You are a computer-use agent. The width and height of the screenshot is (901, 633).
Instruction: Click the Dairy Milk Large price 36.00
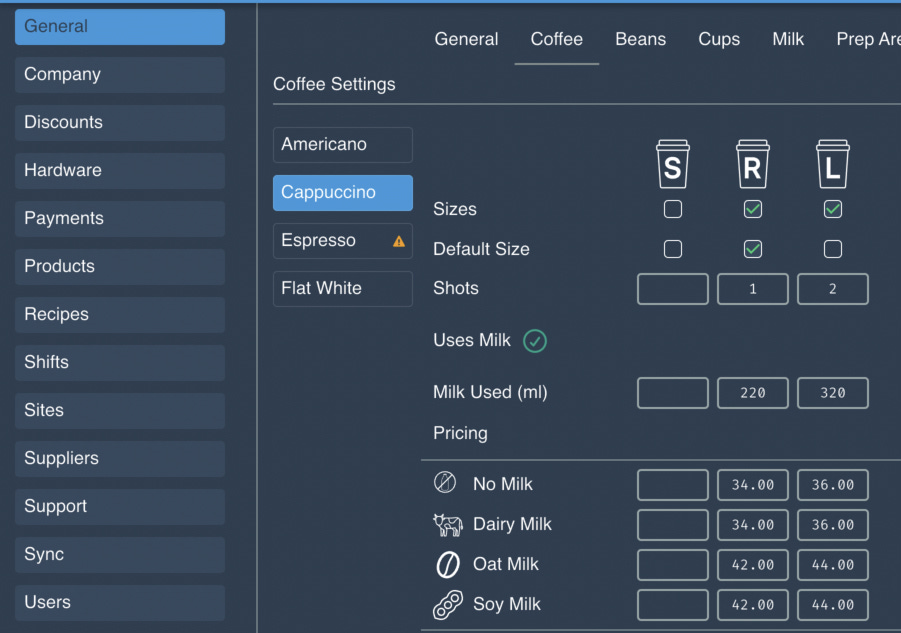pyautogui.click(x=833, y=525)
